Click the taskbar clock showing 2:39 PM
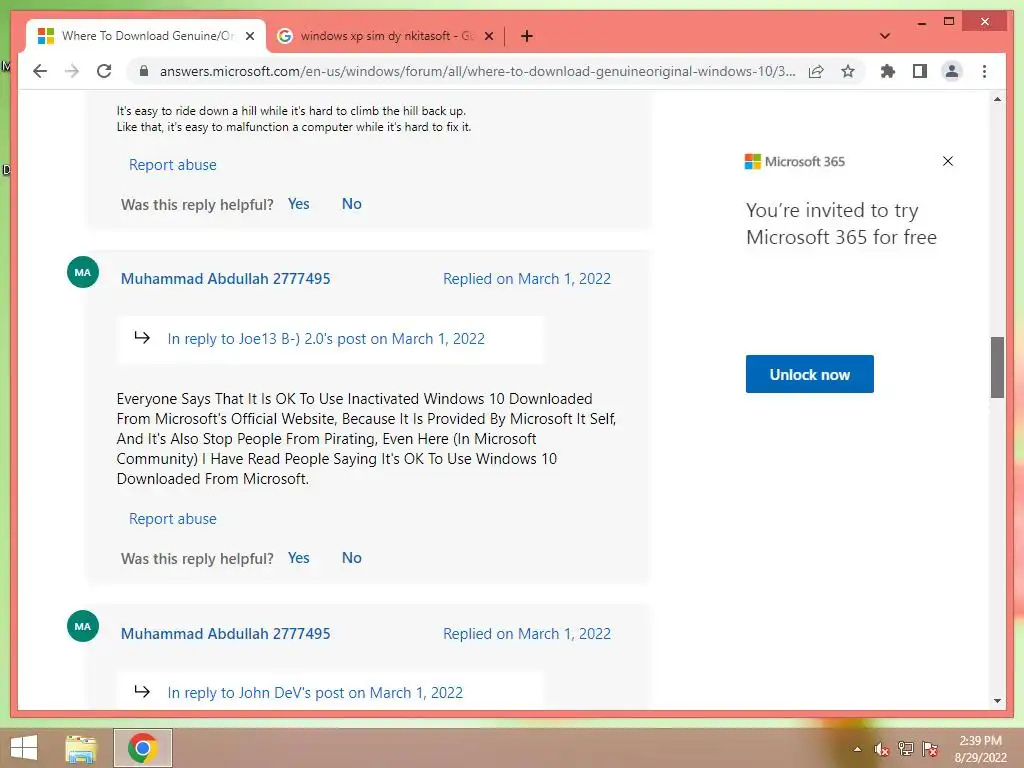Image resolution: width=1024 pixels, height=768 pixels. coord(980,749)
